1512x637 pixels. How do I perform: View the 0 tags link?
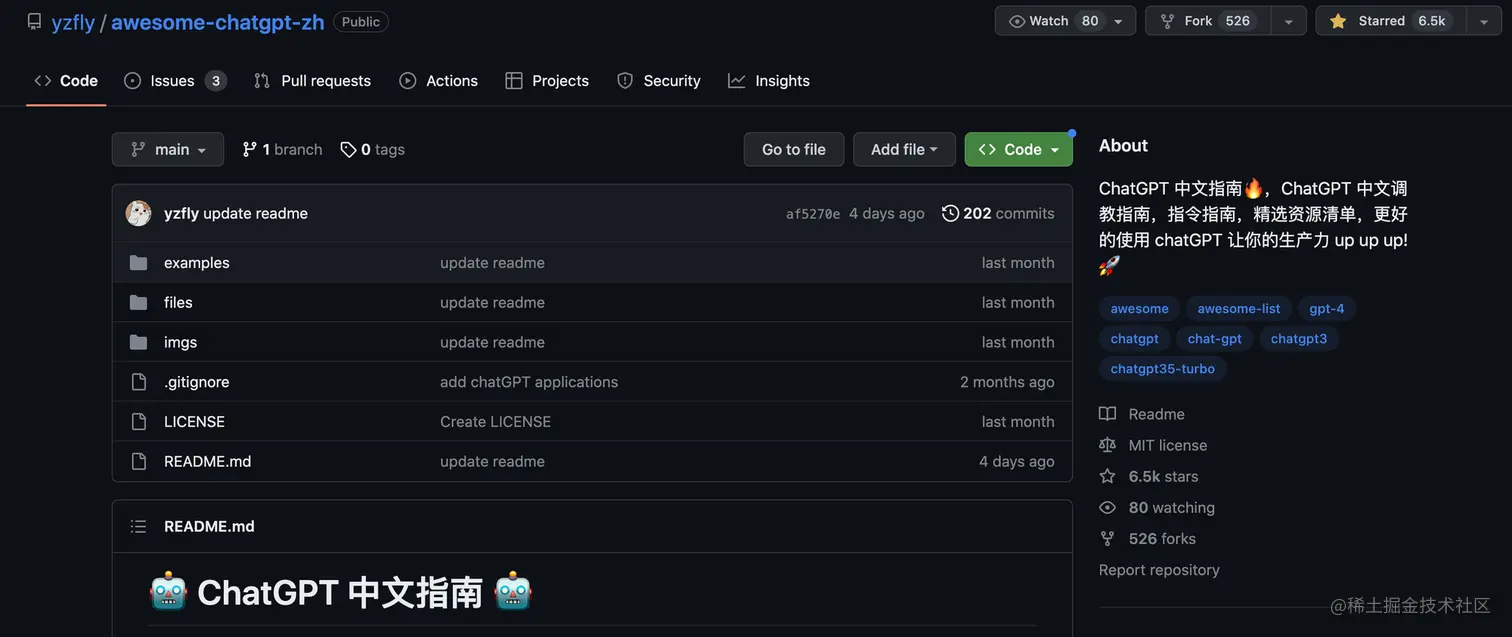click(373, 149)
